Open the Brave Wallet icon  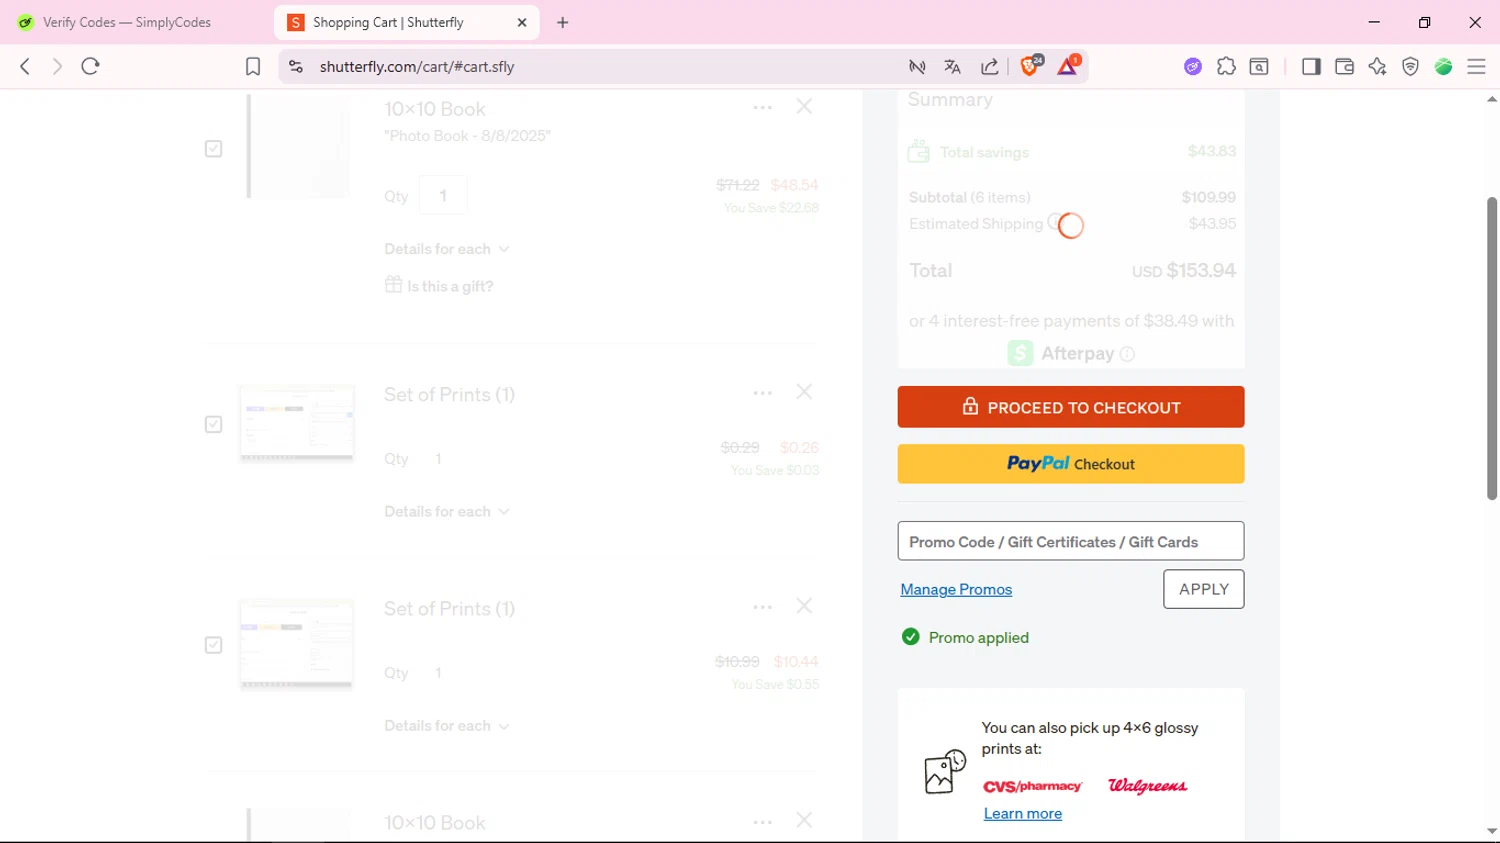[1344, 67]
